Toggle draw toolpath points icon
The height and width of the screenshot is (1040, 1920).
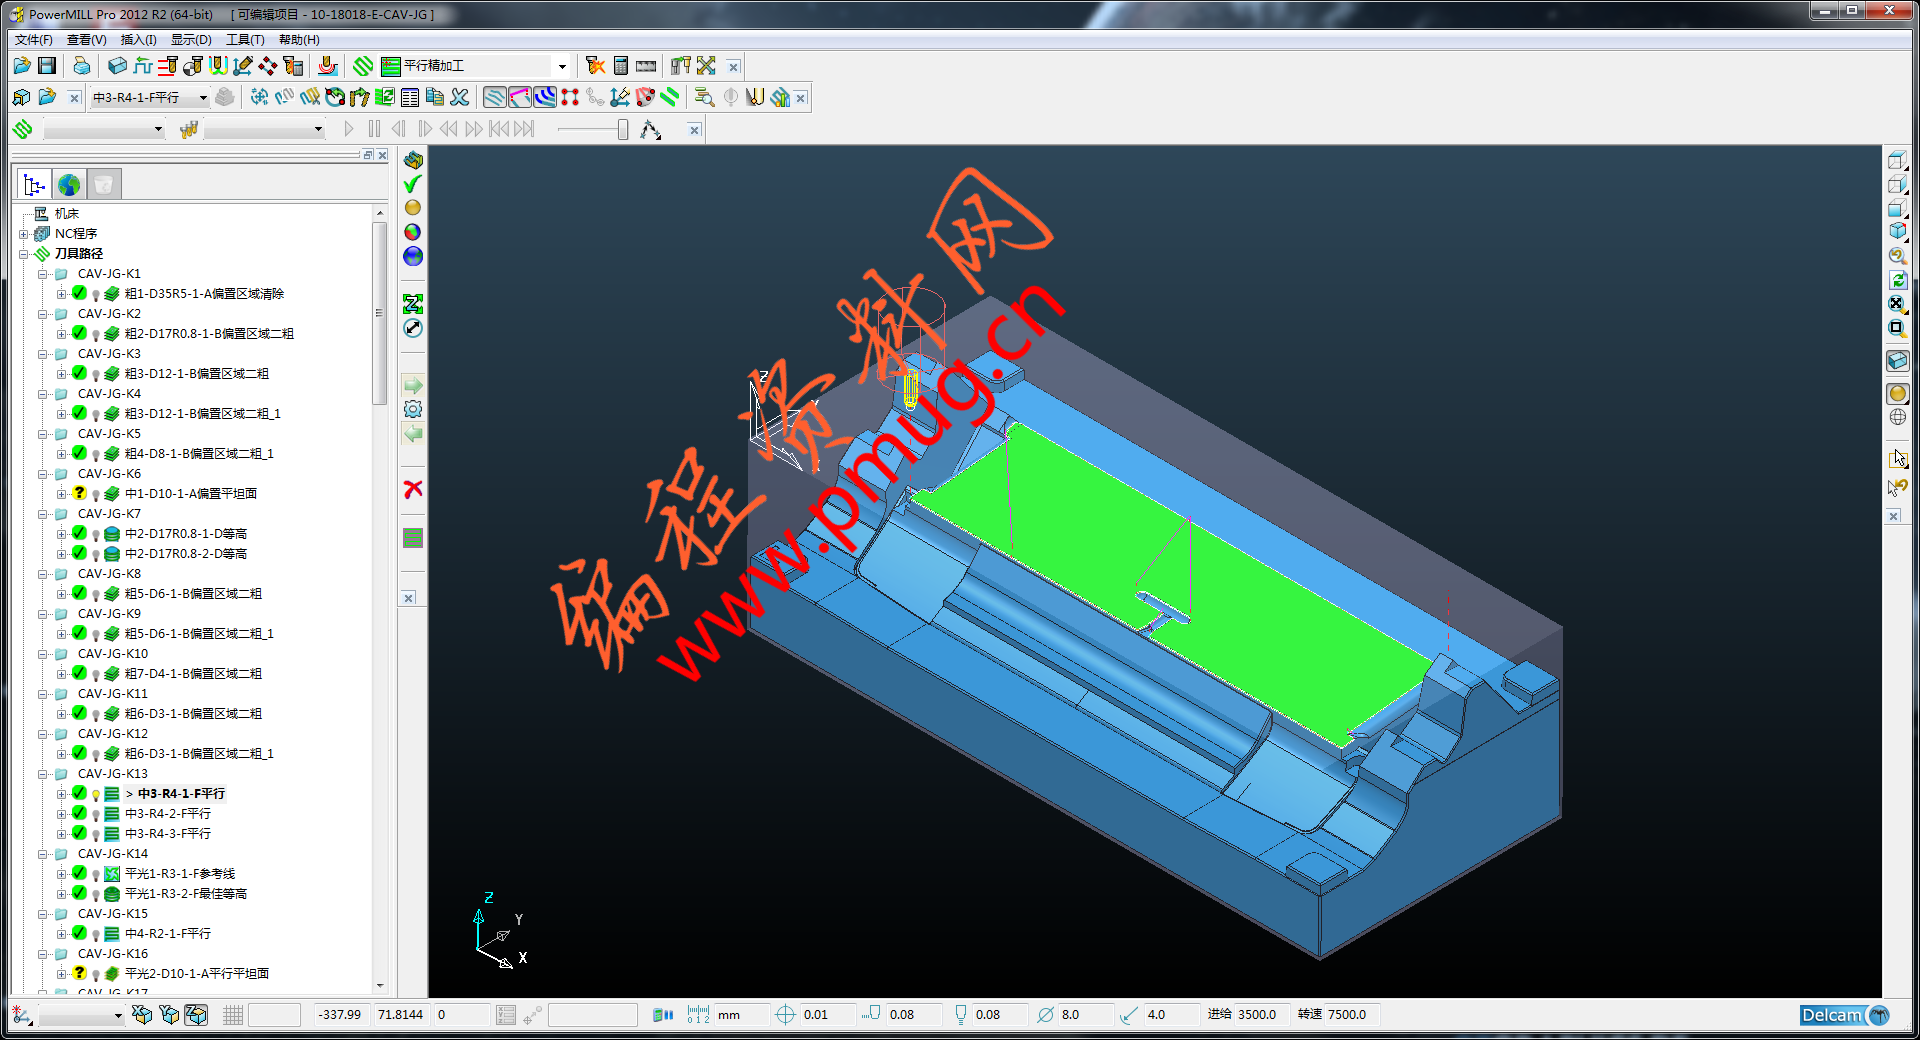570,97
